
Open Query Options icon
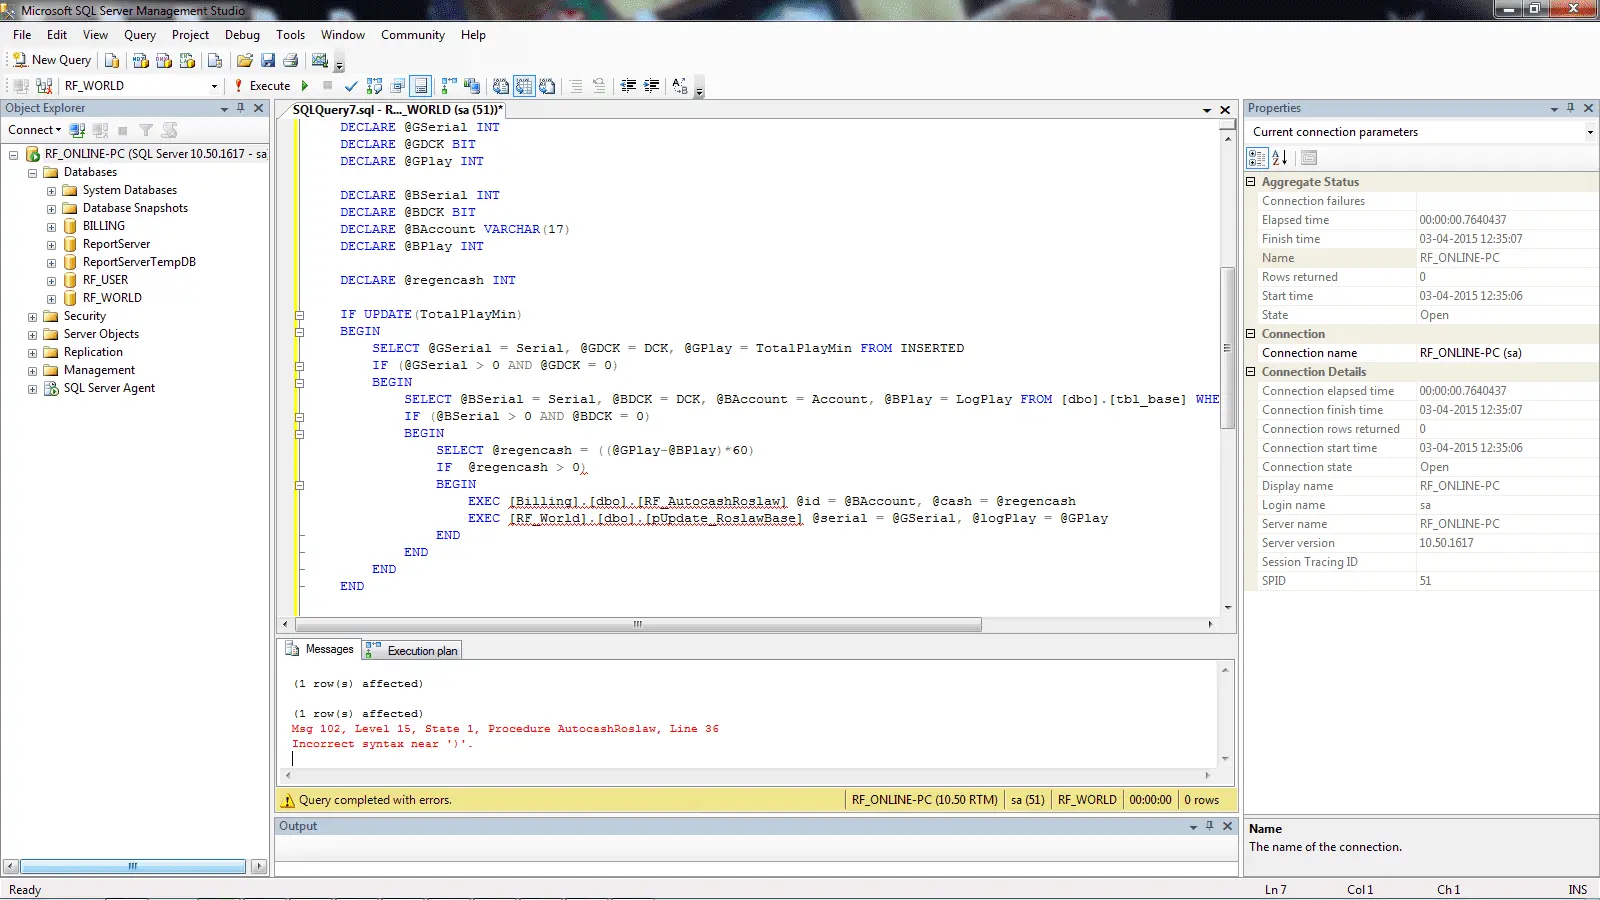398,86
